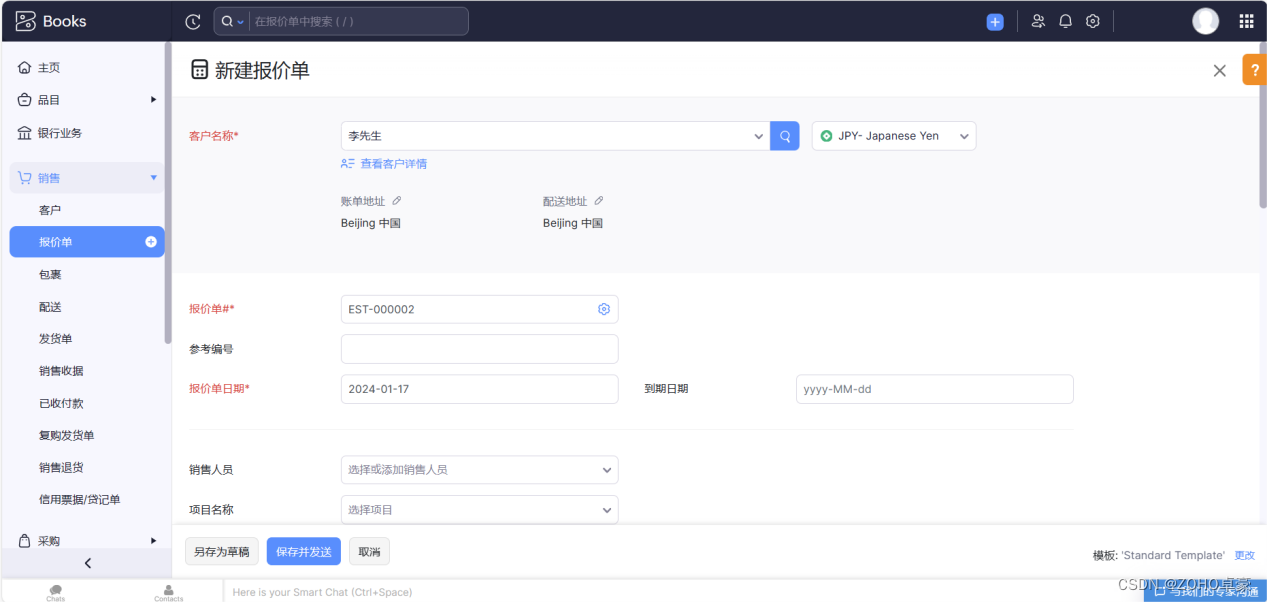Click the orange help question mark
The image size is (1267, 602).
(x=1254, y=70)
